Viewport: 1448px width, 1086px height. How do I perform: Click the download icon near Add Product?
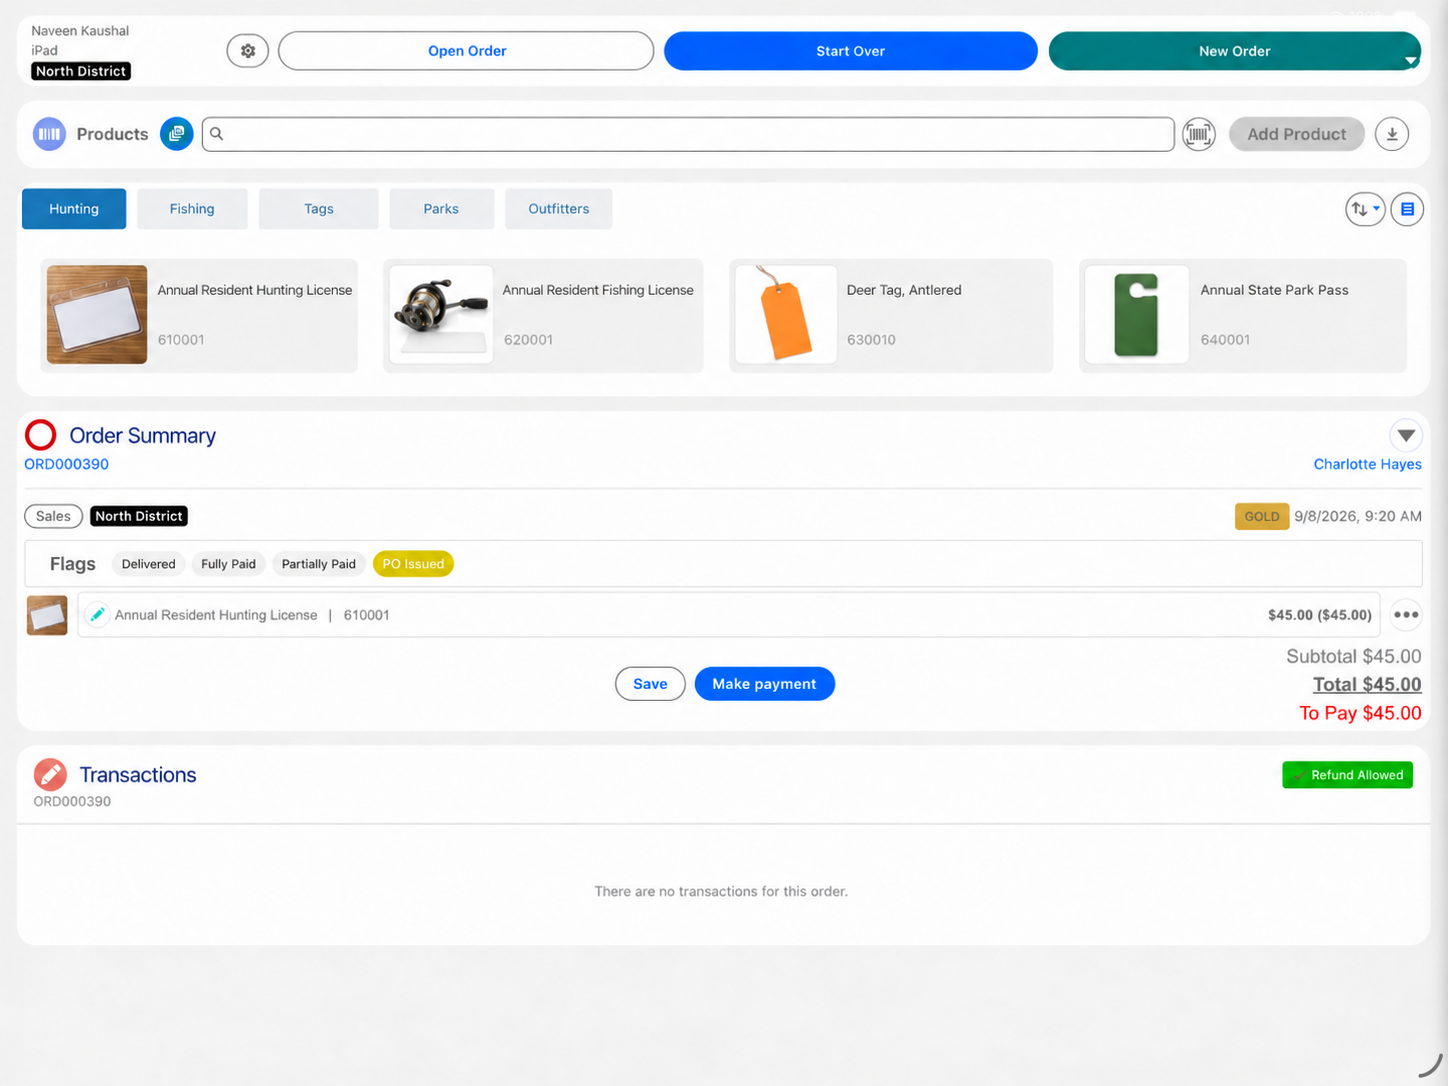click(x=1392, y=134)
